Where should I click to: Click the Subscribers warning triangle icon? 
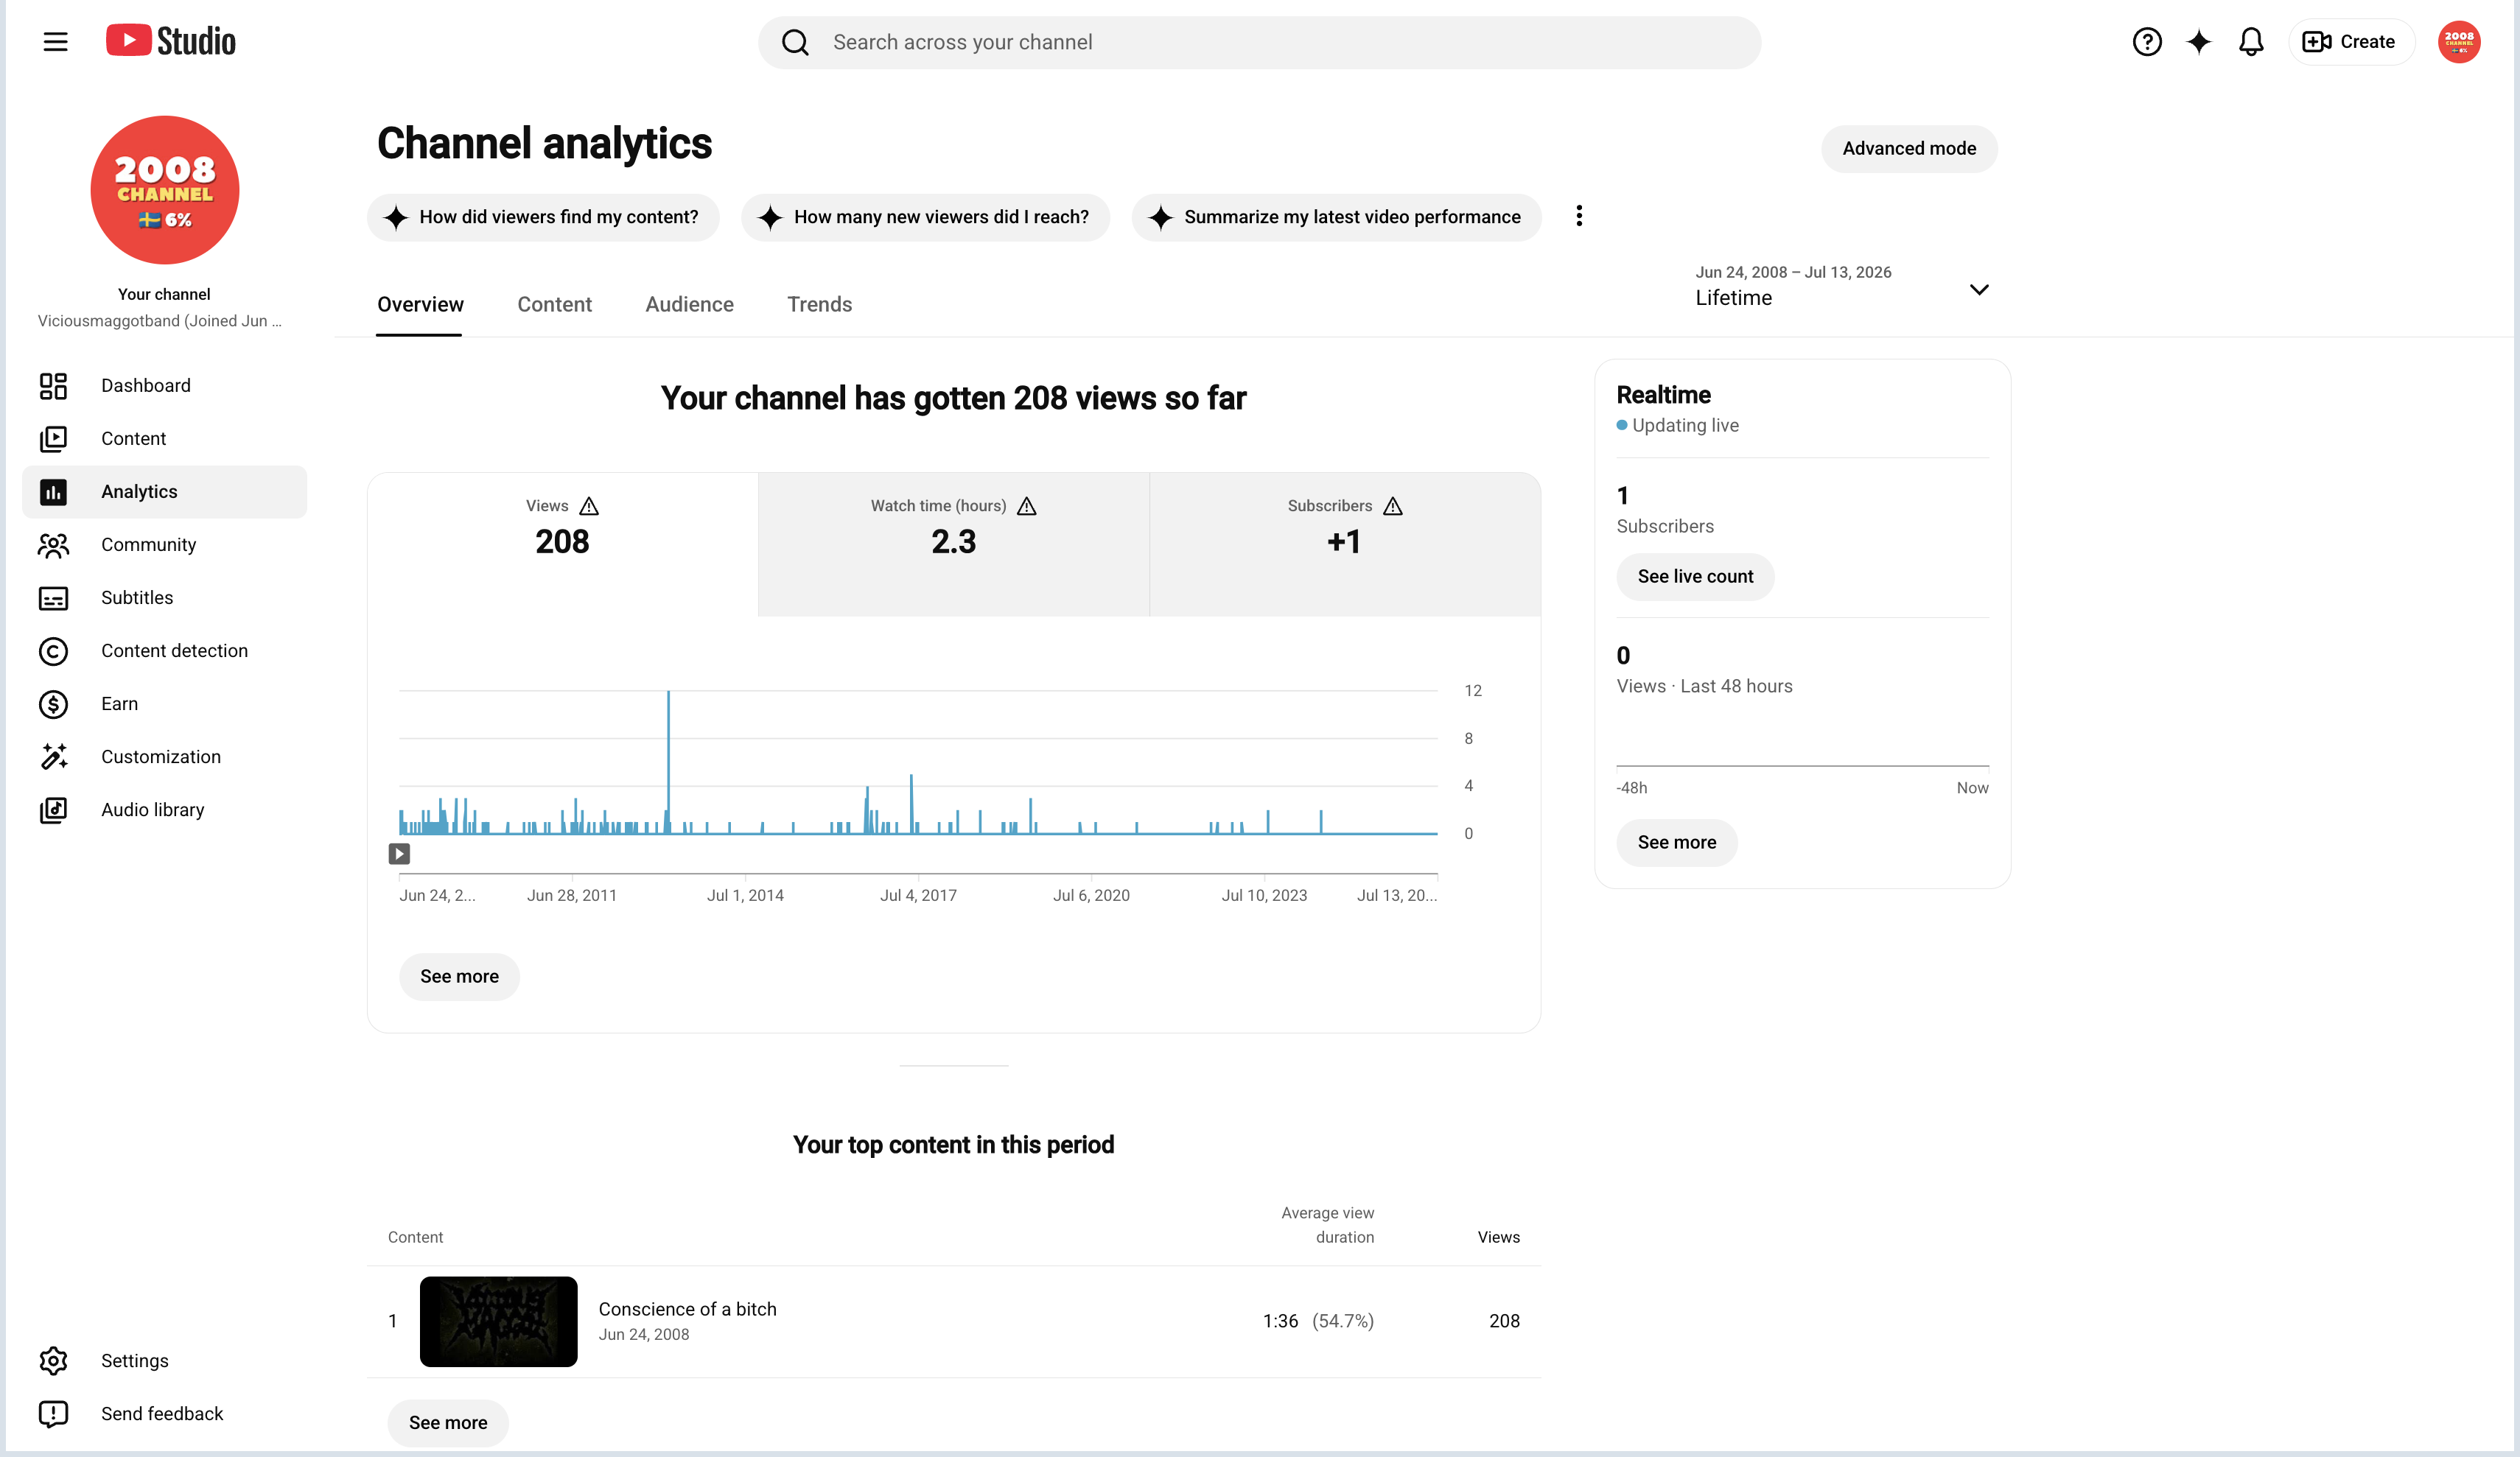[x=1392, y=506]
